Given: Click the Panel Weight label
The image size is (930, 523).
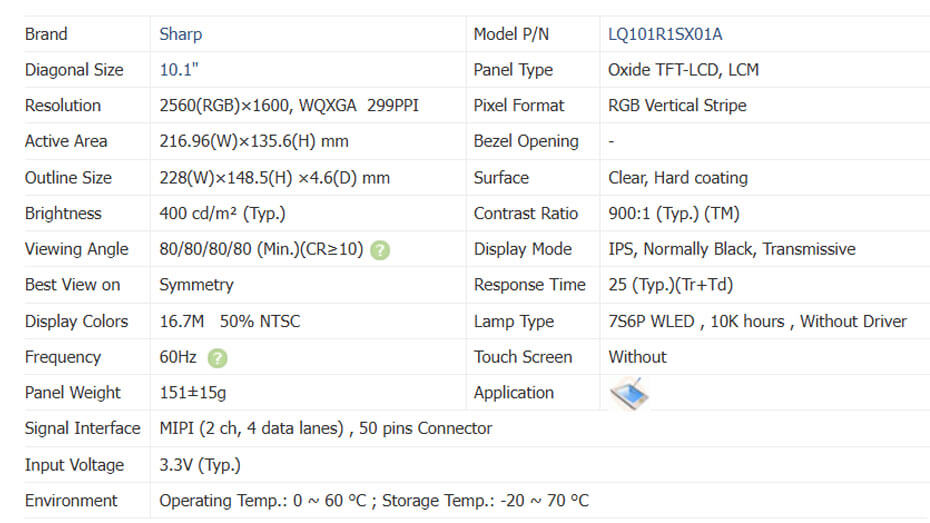Looking at the screenshot, I should 72,393.
